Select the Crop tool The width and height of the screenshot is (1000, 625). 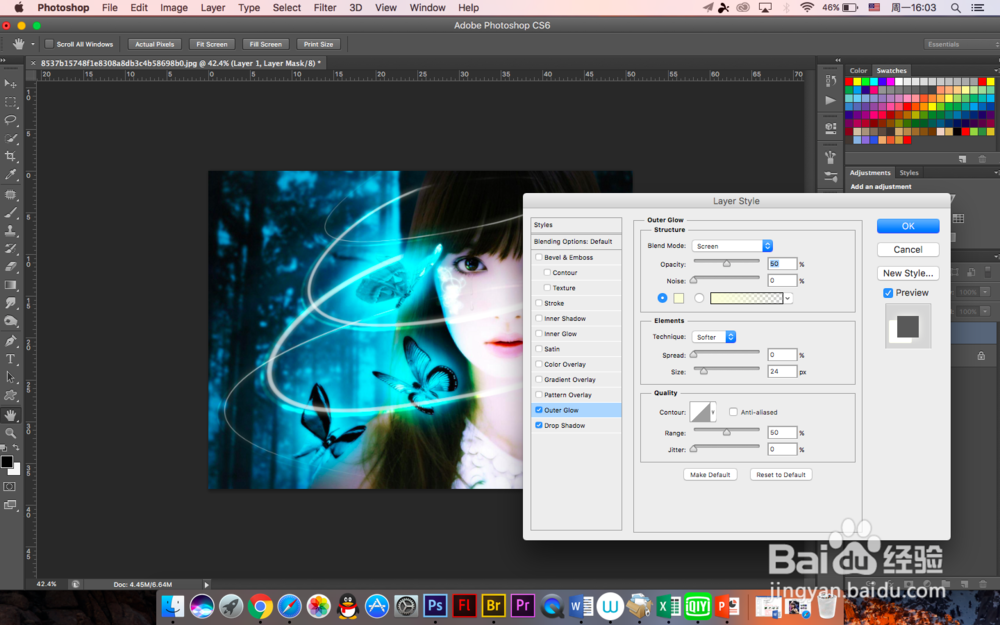click(x=11, y=157)
